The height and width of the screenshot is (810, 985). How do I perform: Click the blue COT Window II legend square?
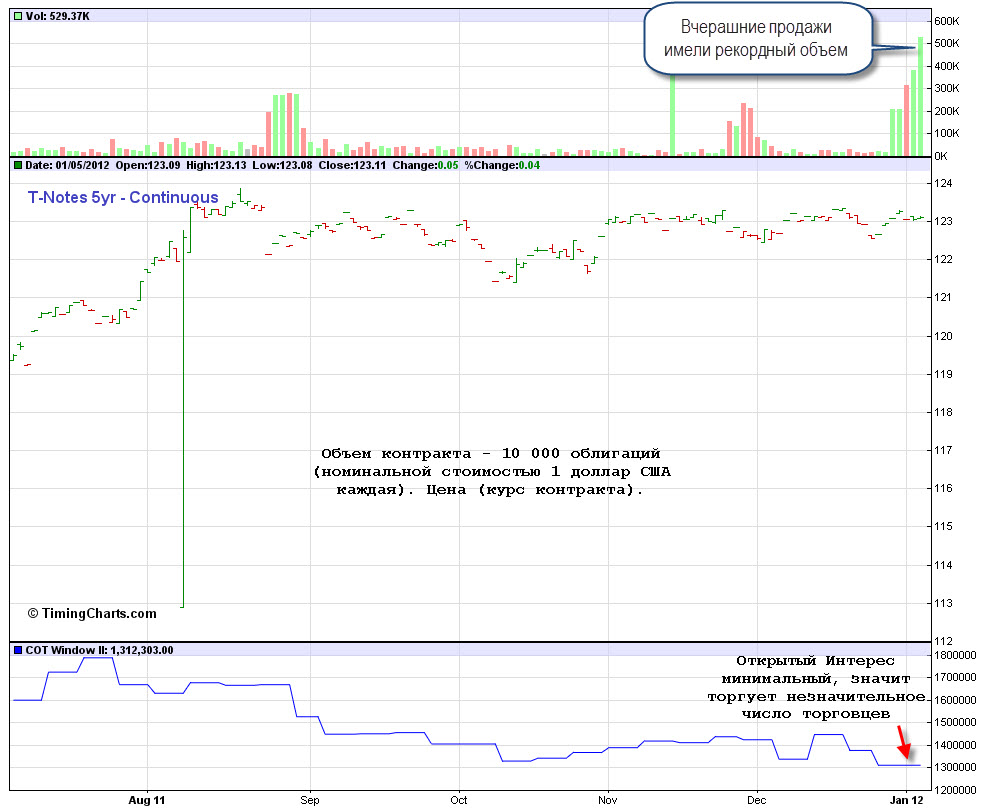point(17,650)
